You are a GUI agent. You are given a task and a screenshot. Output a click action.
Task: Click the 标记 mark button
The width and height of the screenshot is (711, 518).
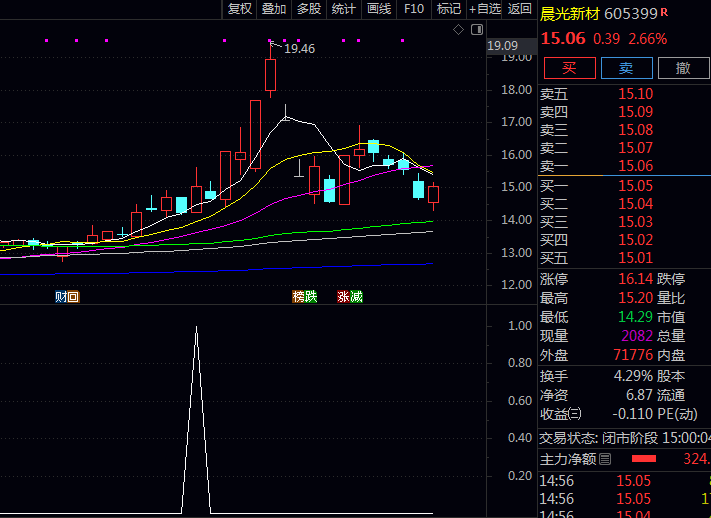[x=448, y=9]
